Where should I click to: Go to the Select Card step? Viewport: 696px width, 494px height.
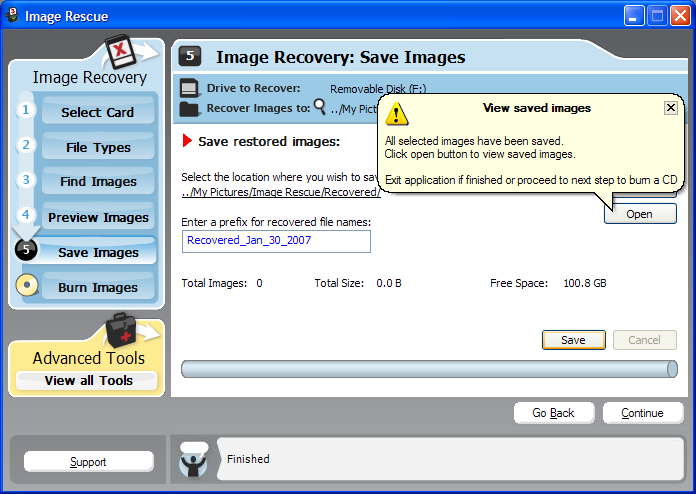98,110
